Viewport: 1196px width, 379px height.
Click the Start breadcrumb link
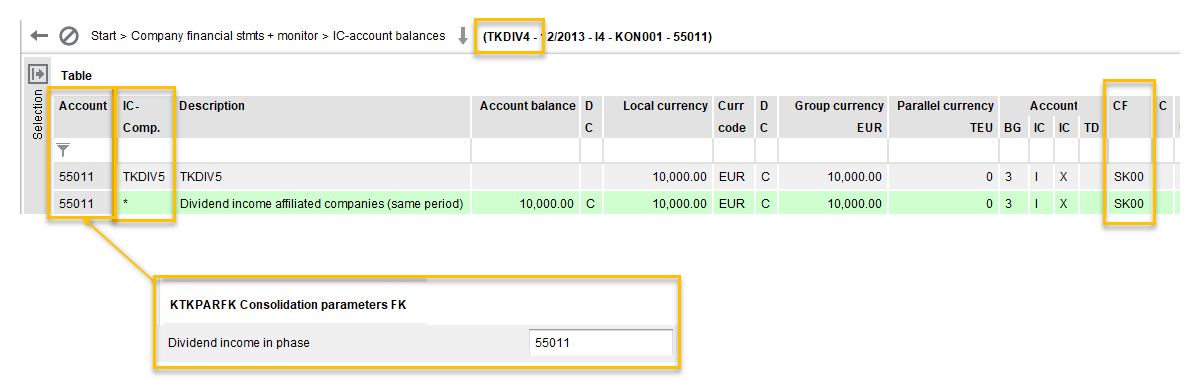104,36
